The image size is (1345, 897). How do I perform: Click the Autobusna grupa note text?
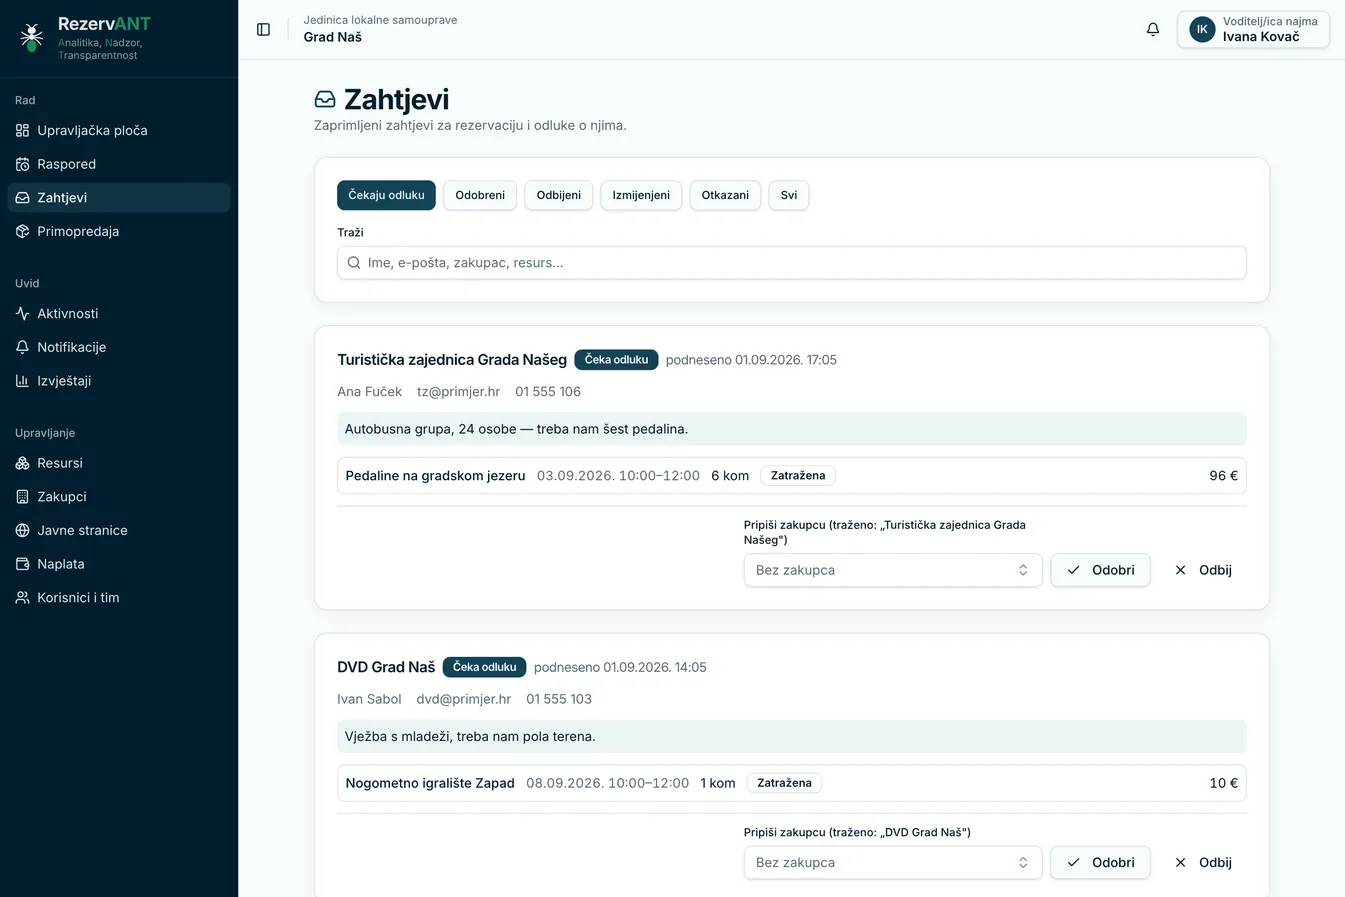[x=516, y=429]
